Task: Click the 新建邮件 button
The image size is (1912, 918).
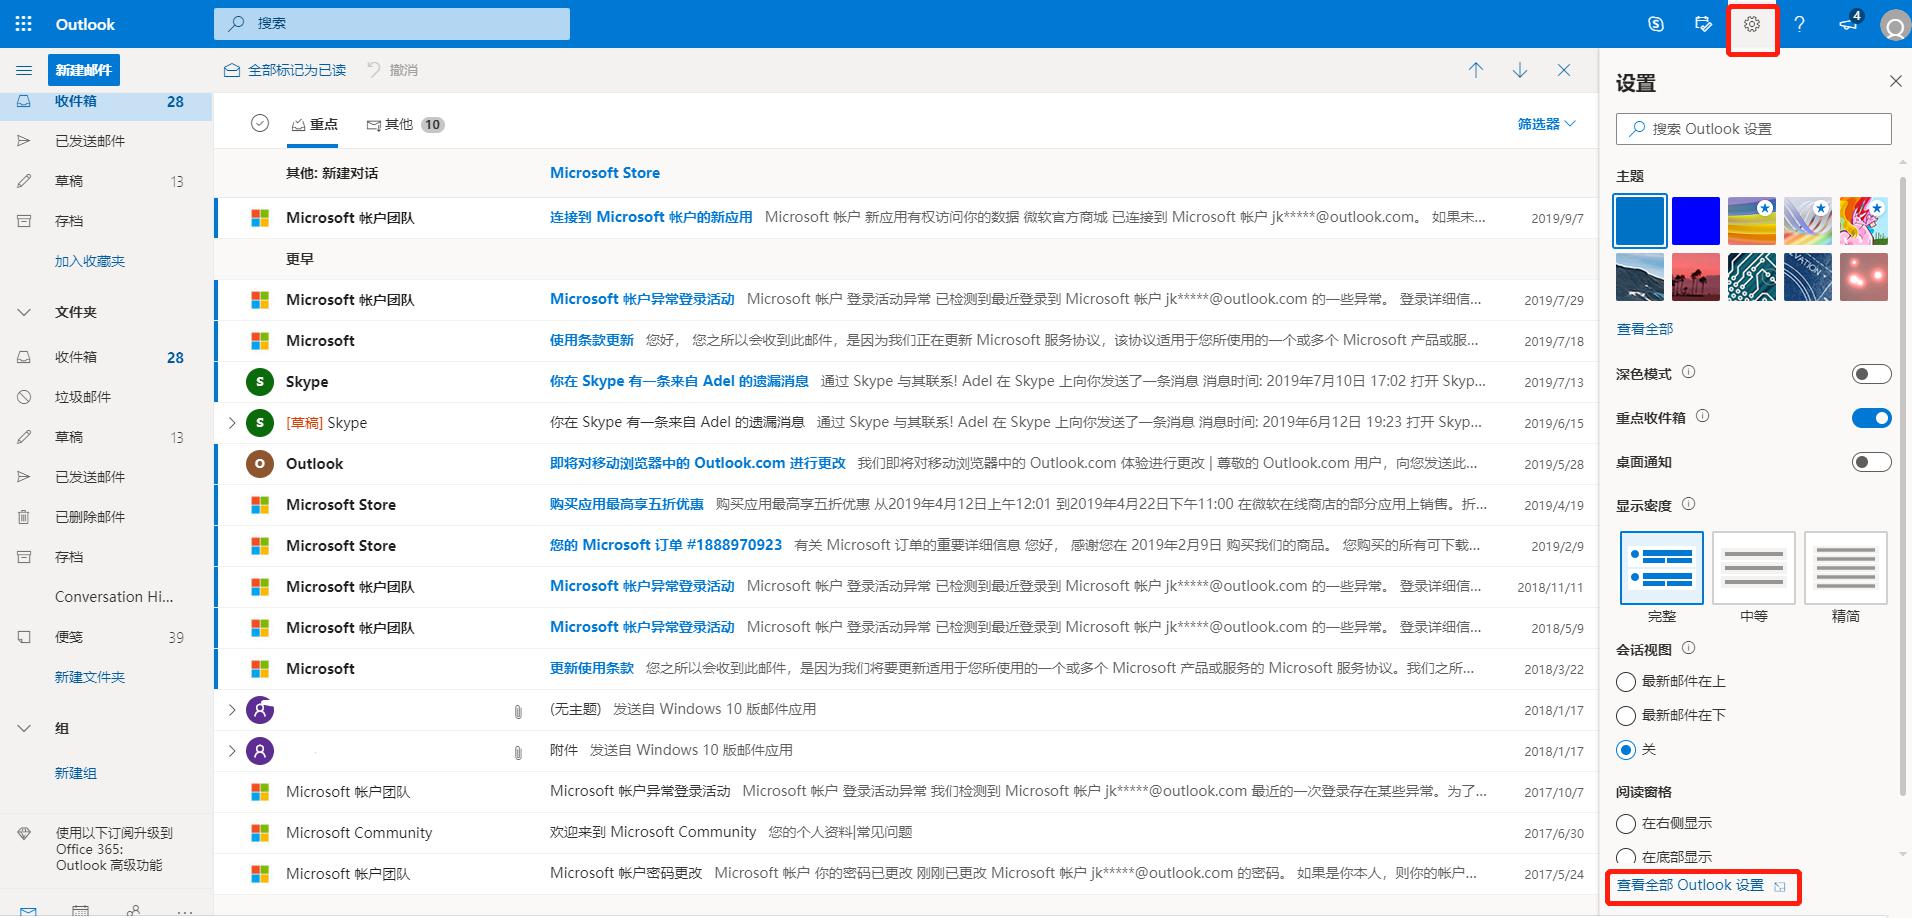Action: click(84, 70)
